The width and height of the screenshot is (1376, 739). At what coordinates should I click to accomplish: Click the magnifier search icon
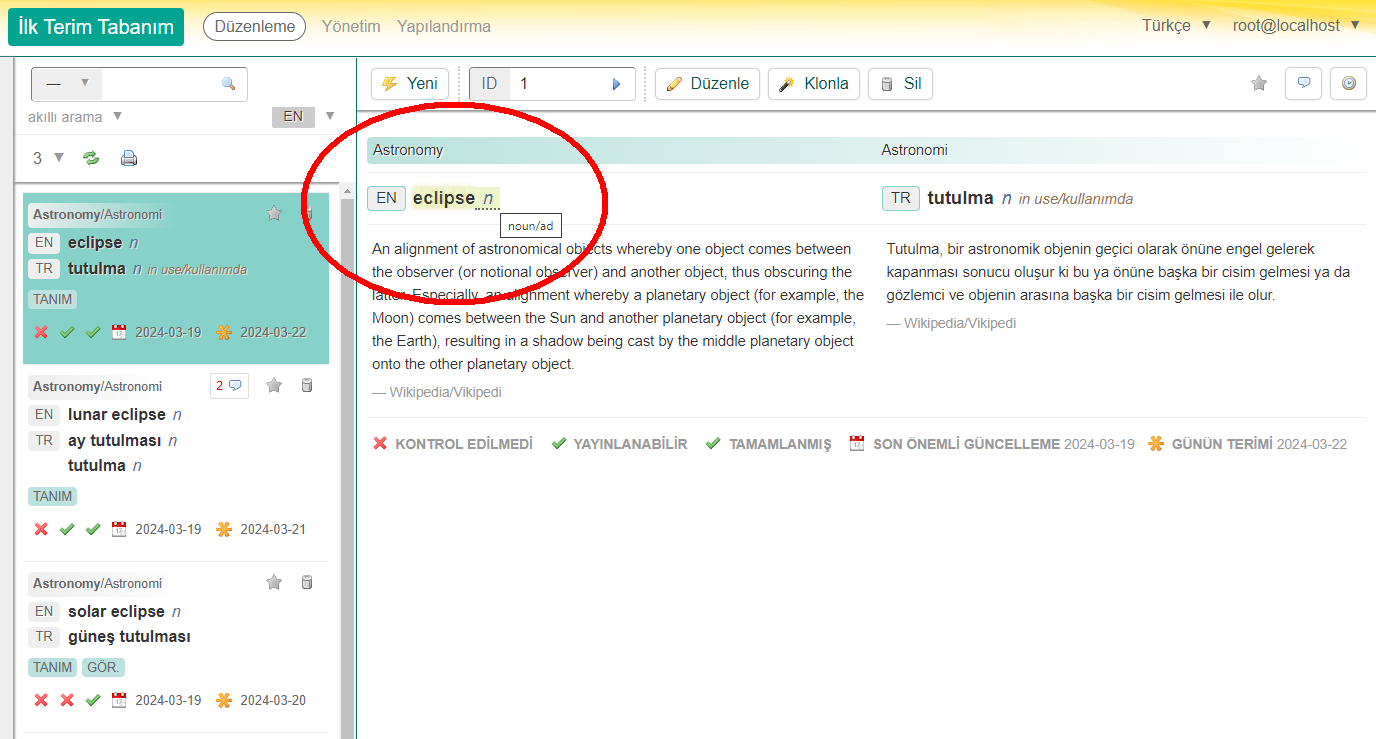pyautogui.click(x=228, y=84)
